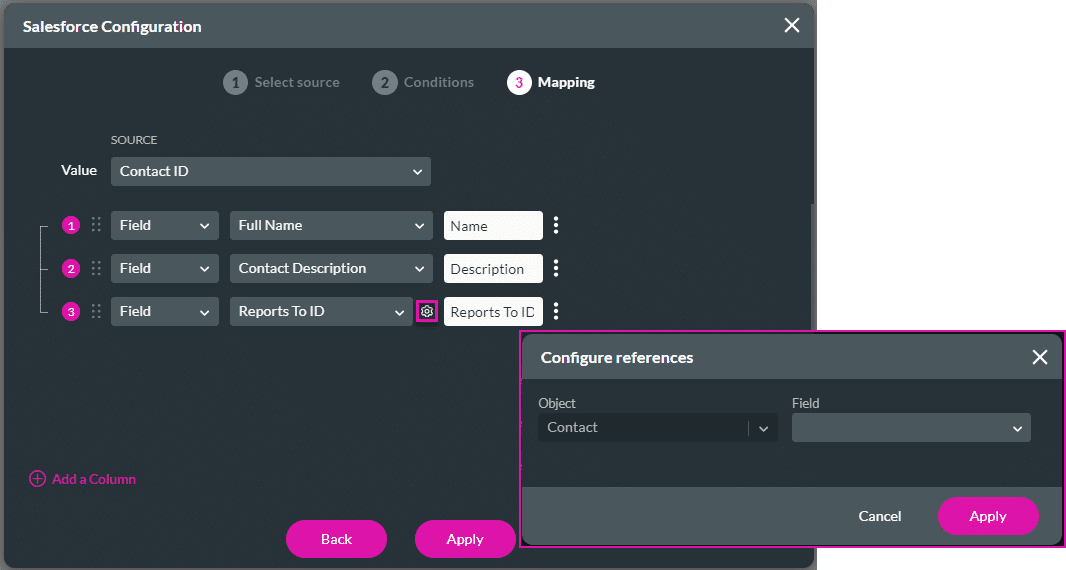Go to step 1 Select source
Image resolution: width=1066 pixels, height=570 pixels.
(281, 82)
